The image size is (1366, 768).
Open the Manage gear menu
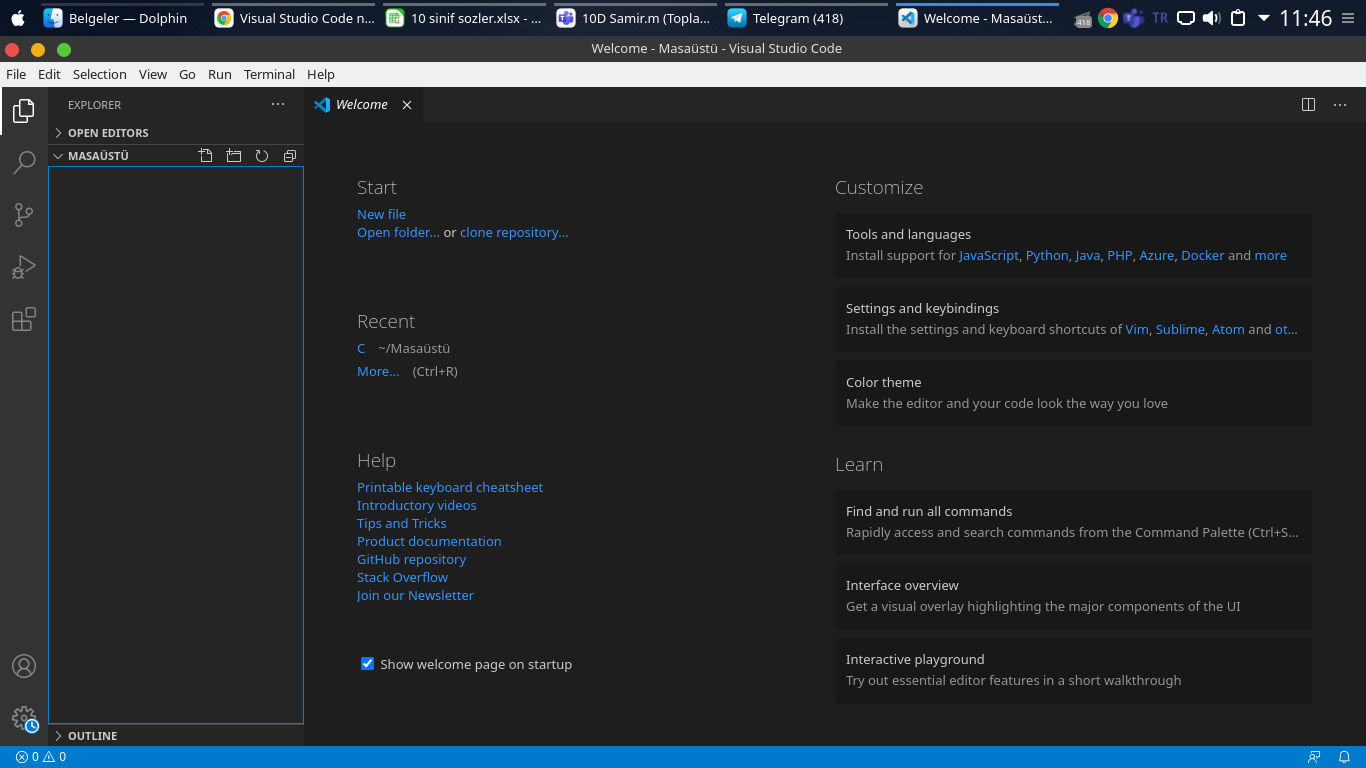point(24,718)
